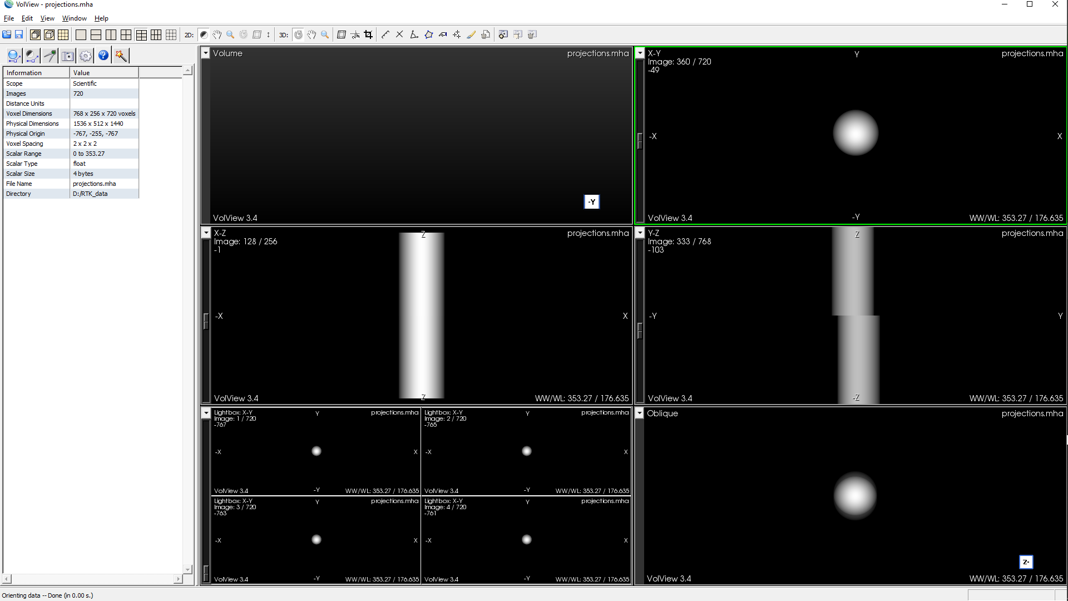Click the -Y orientation marker in Volume view
This screenshot has width=1068, height=601.
(592, 202)
